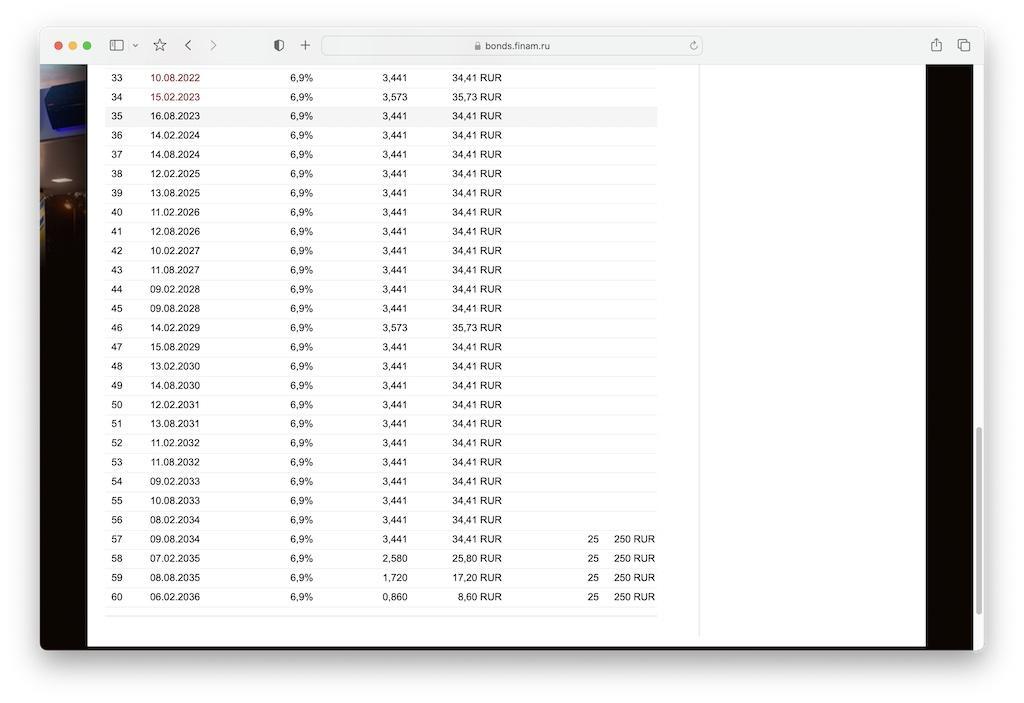Go back to the previous page
The width and height of the screenshot is (1024, 703).
point(188,45)
